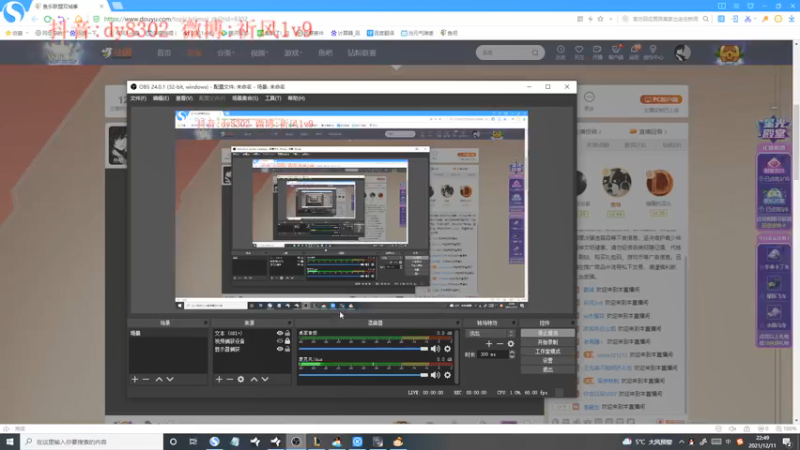Viewport: 800px width, 450px height.
Task: Click the 开始录制 start recording button
Action: click(547, 342)
